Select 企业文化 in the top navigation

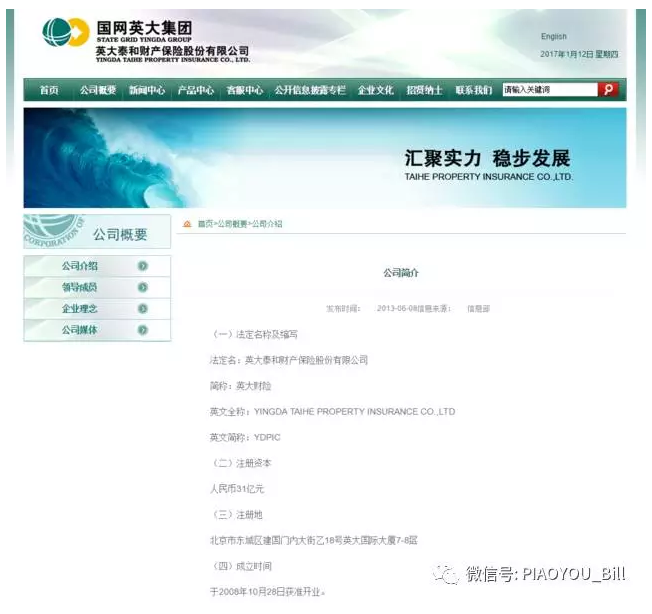point(375,90)
